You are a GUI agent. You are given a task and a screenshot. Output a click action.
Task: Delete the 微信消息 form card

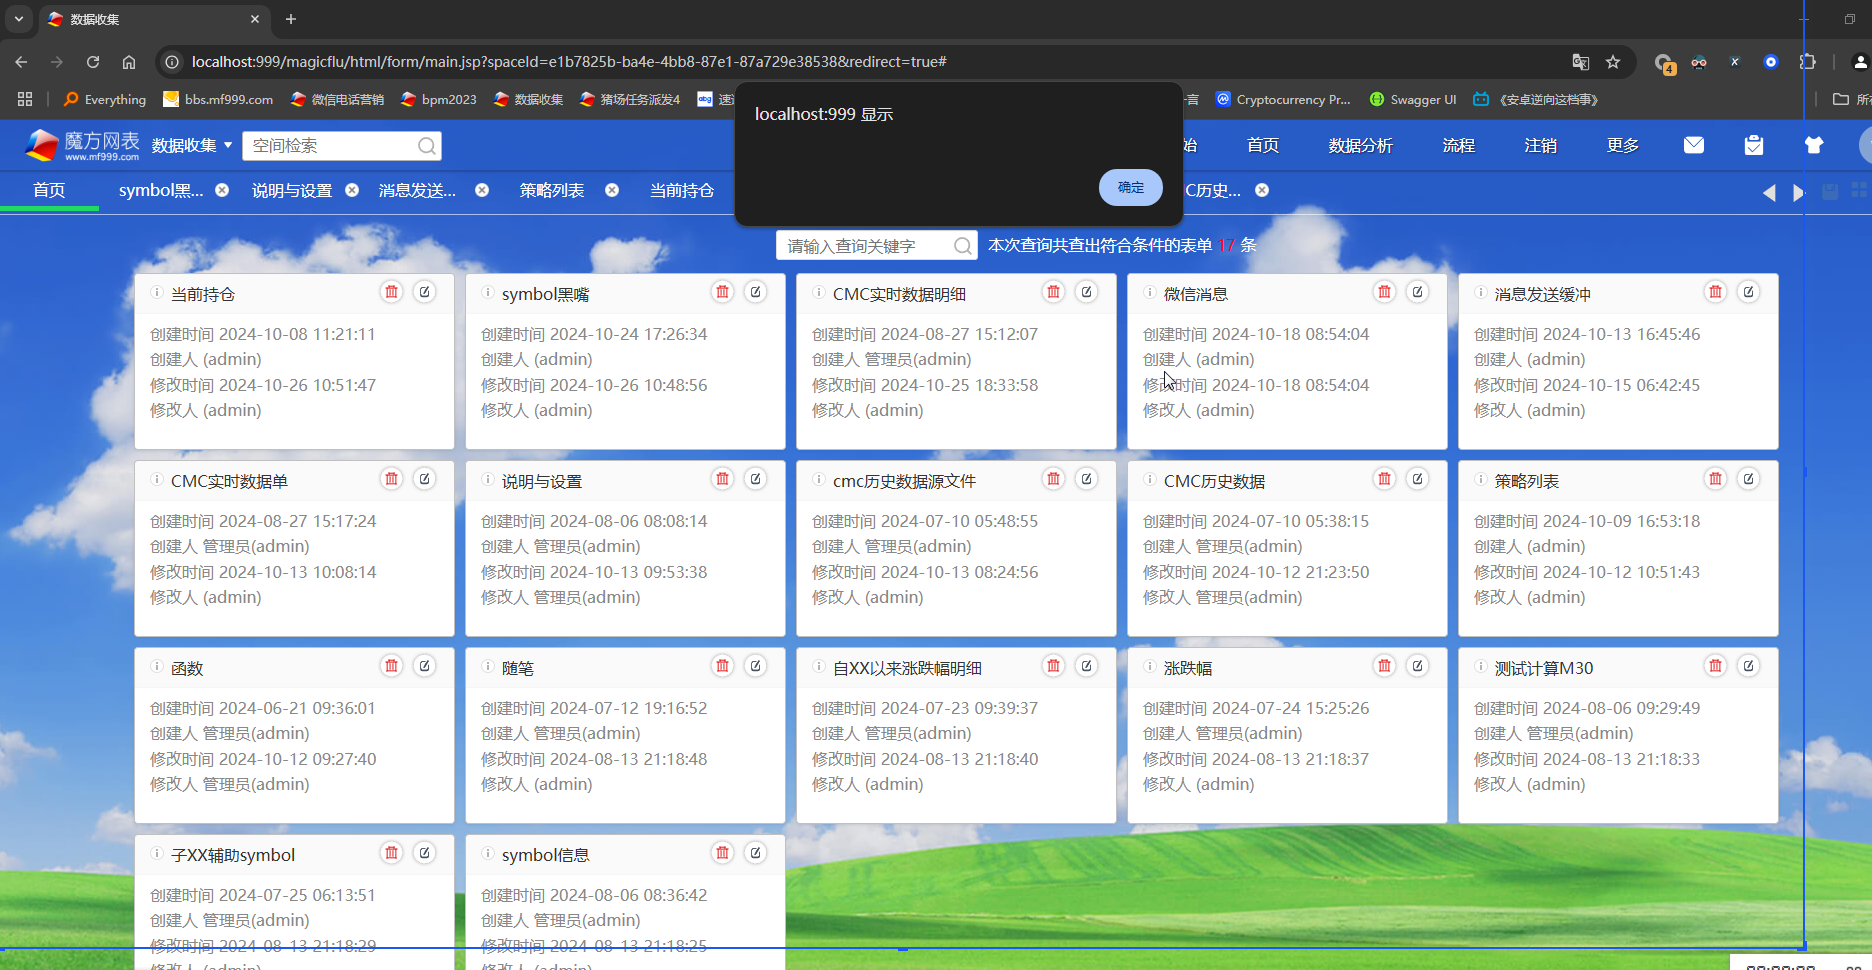point(1385,292)
